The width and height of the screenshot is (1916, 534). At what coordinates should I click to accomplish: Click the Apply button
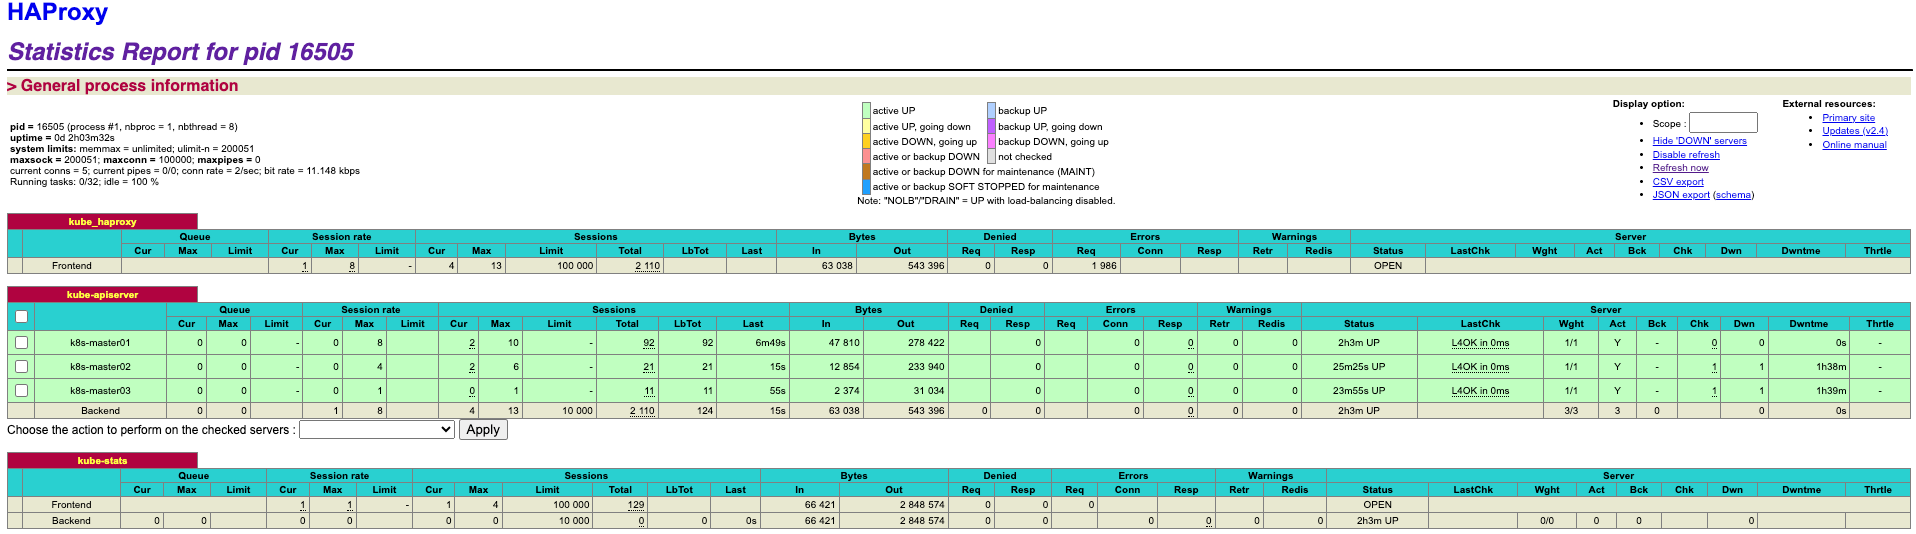[483, 429]
